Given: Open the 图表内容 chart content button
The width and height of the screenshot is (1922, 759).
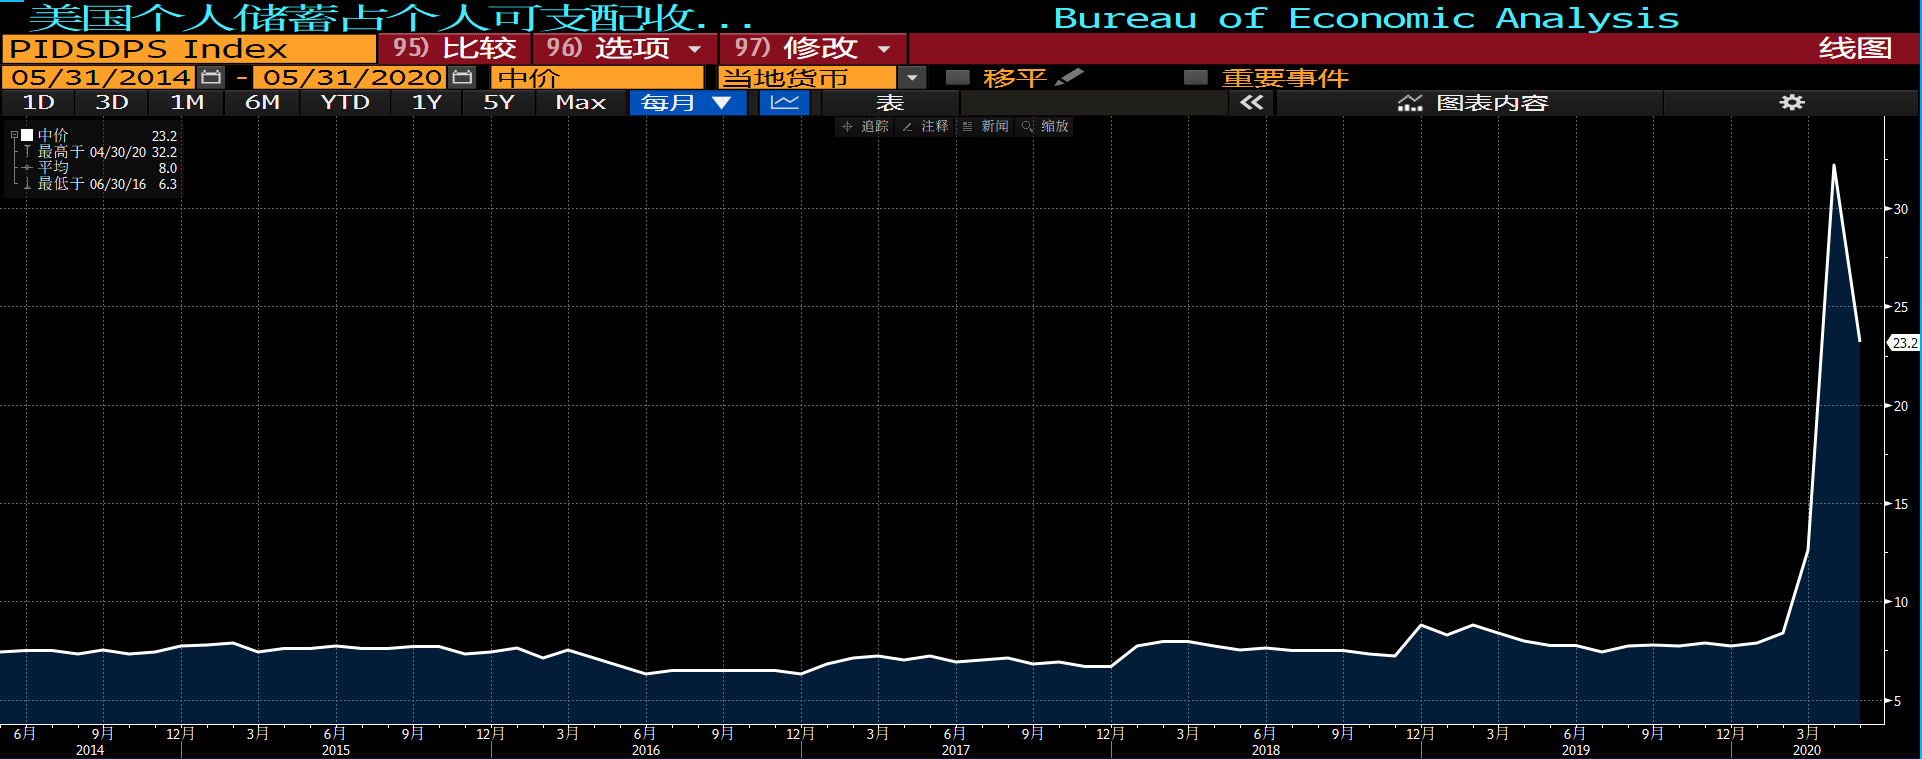Looking at the screenshot, I should click(1472, 102).
